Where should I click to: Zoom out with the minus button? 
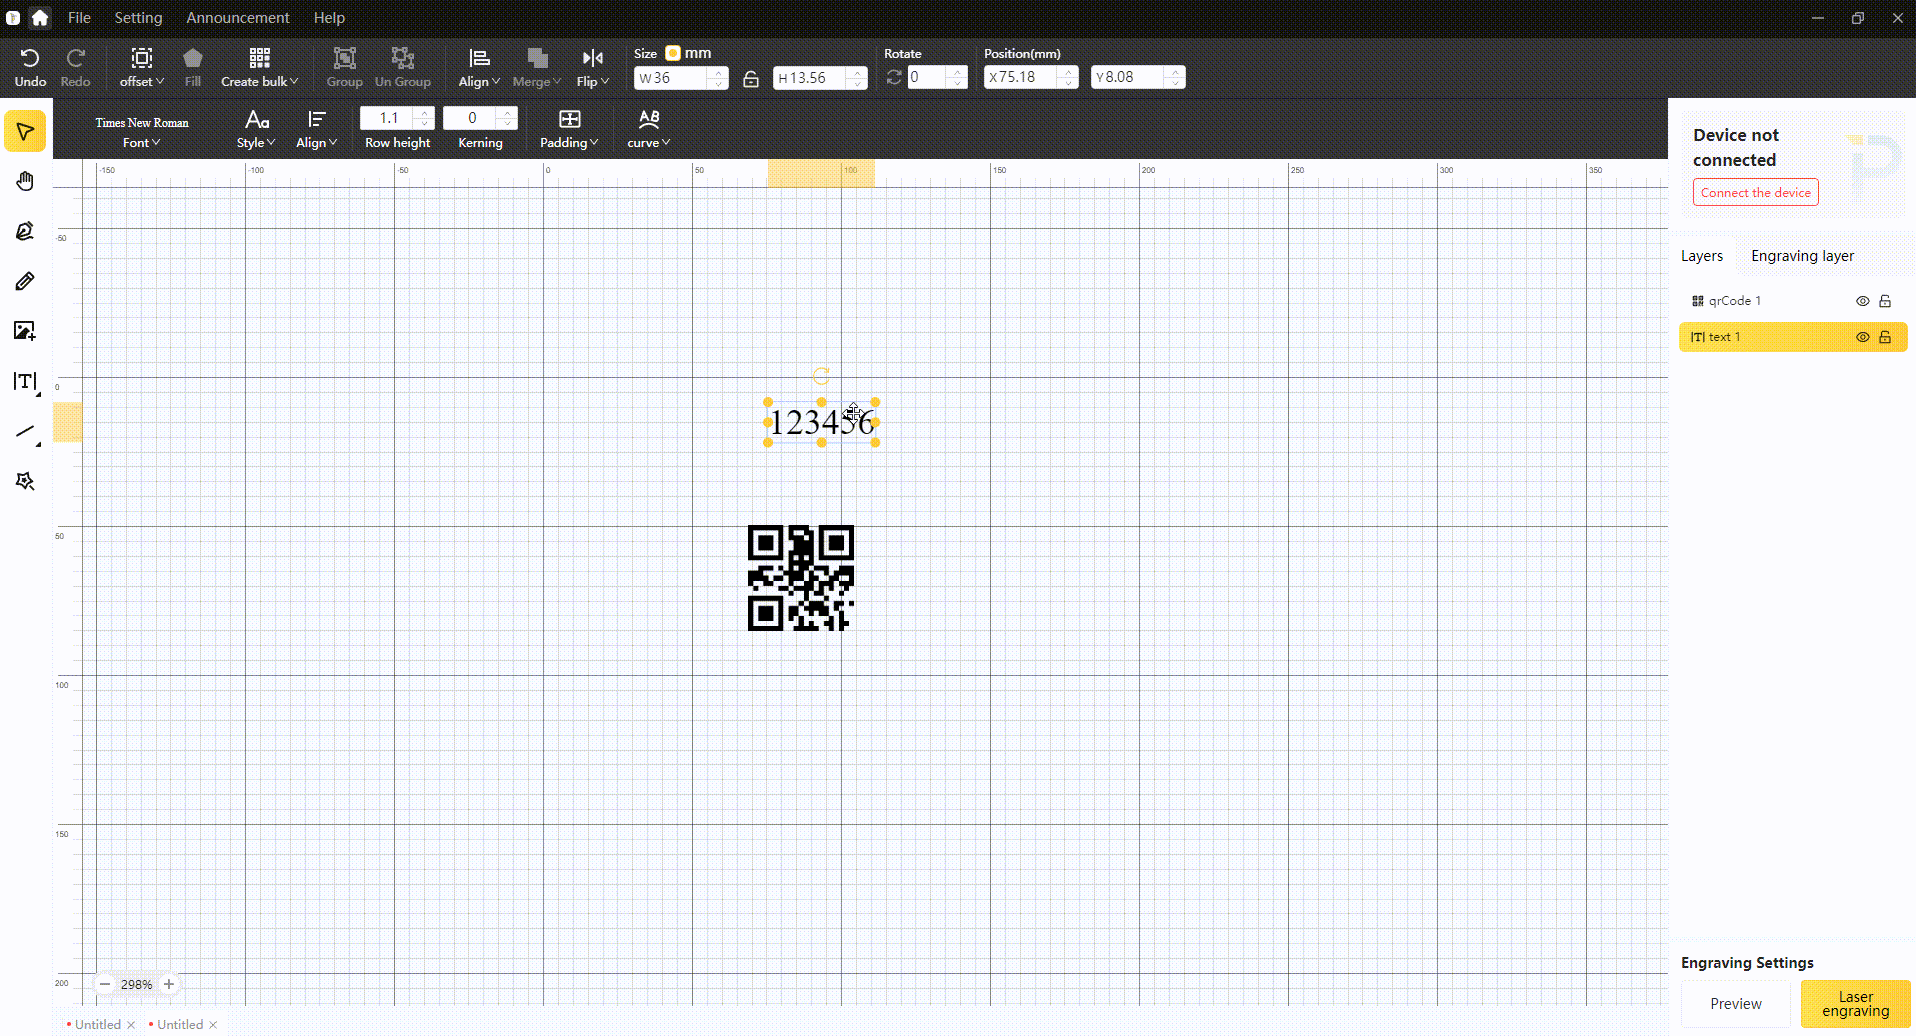pos(105,984)
